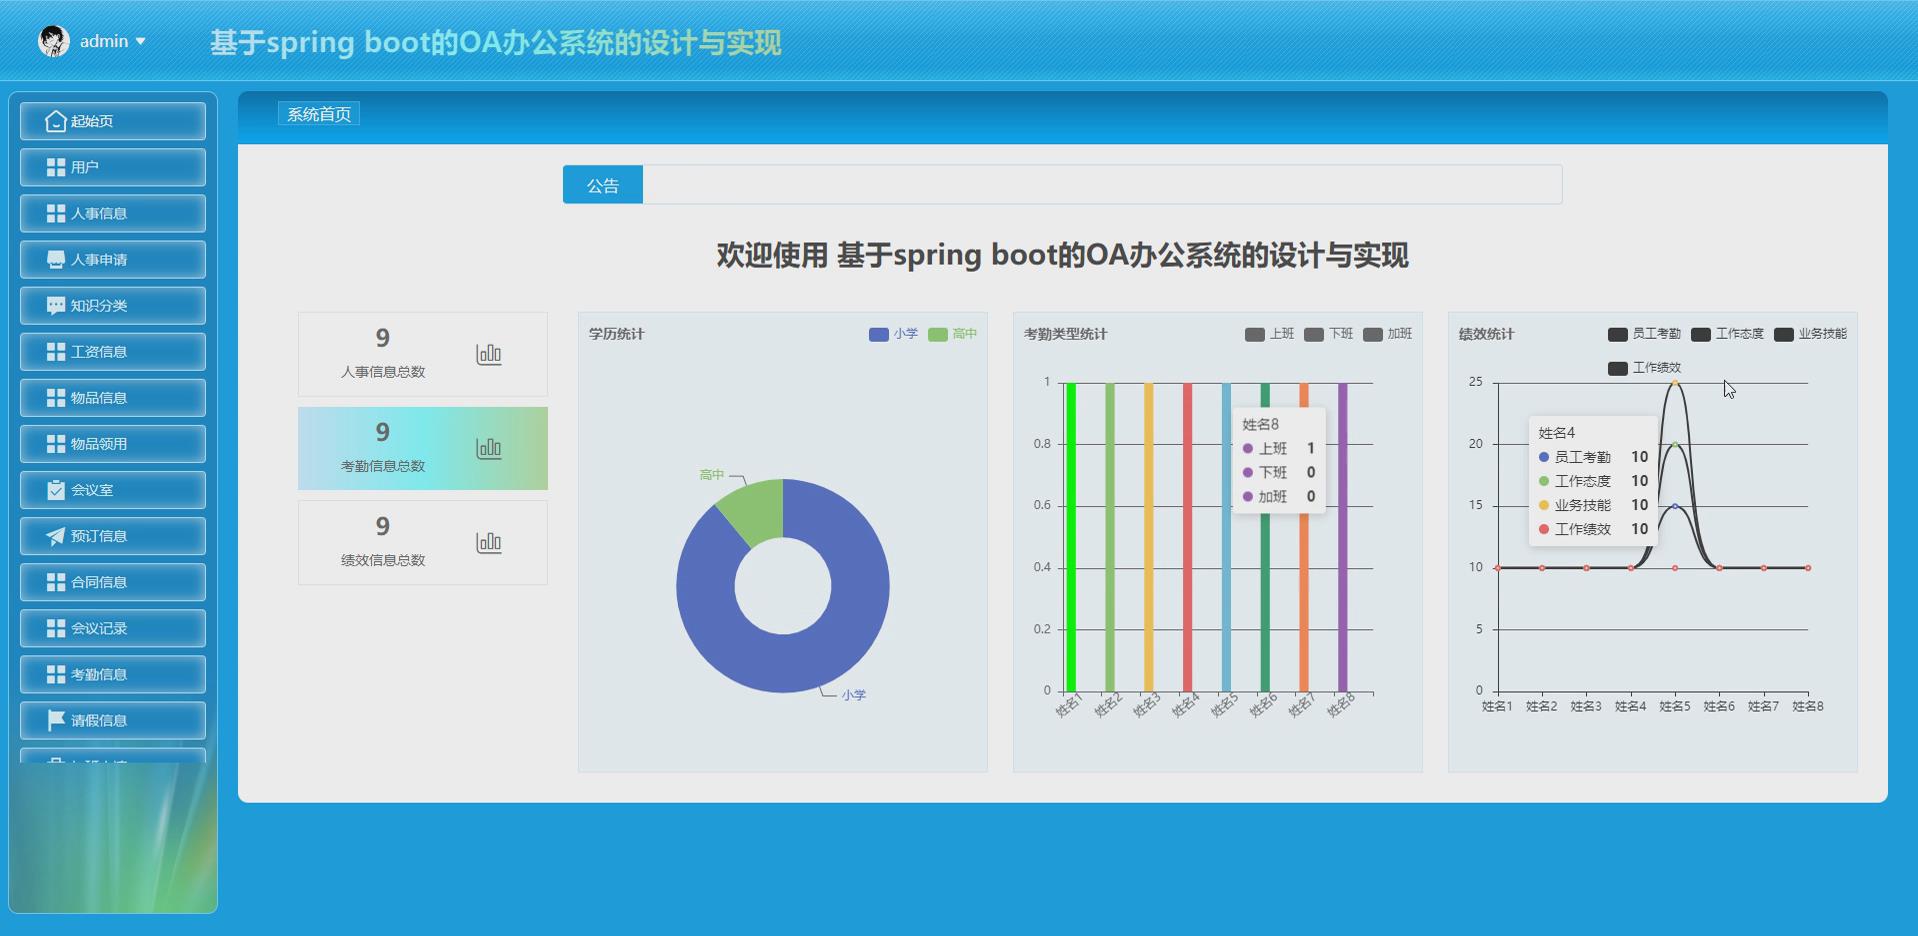The height and width of the screenshot is (936, 1918).
Task: Click the bright green 姓名1 bar
Action: (x=1071, y=537)
